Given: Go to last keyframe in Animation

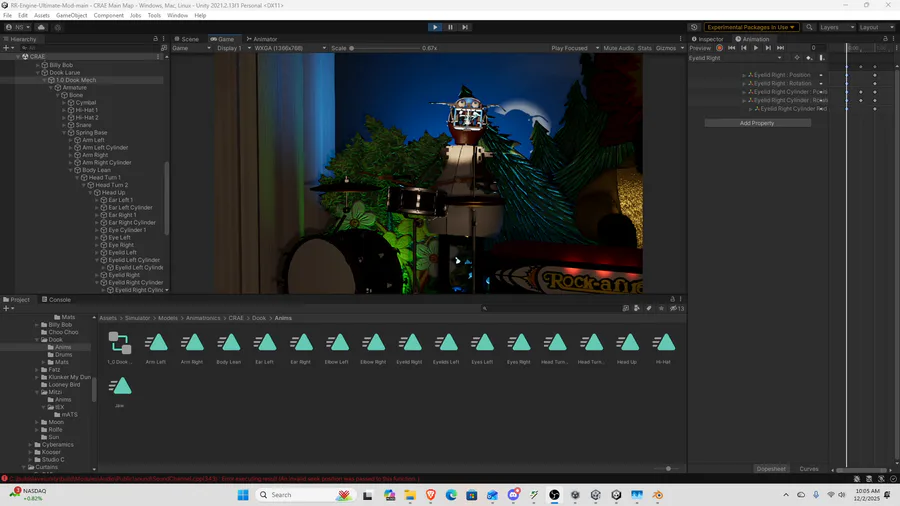Looking at the screenshot, I should (781, 48).
